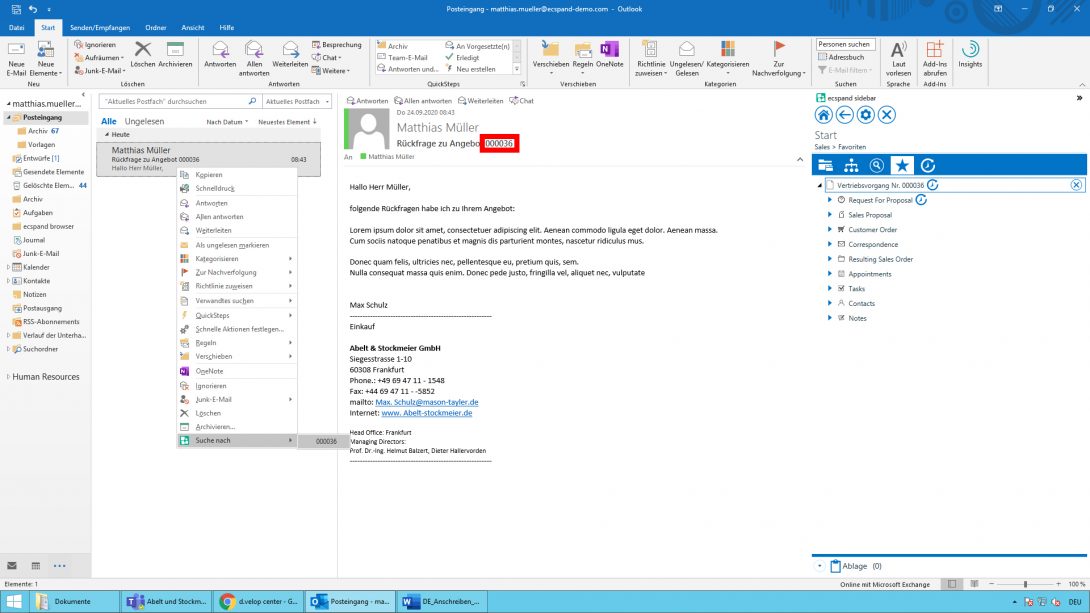This screenshot has height=613, width=1090.
Task: Click Laut vorlesen icon
Action: coord(898,58)
